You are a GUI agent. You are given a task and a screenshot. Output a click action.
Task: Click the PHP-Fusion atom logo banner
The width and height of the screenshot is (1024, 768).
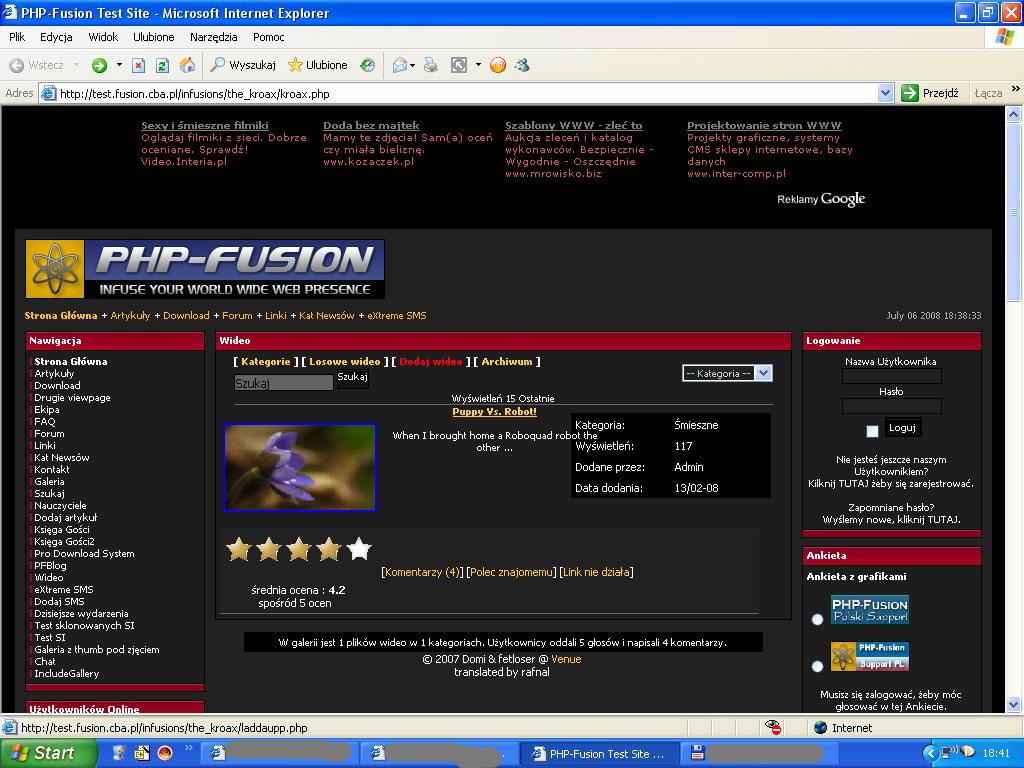[205, 269]
